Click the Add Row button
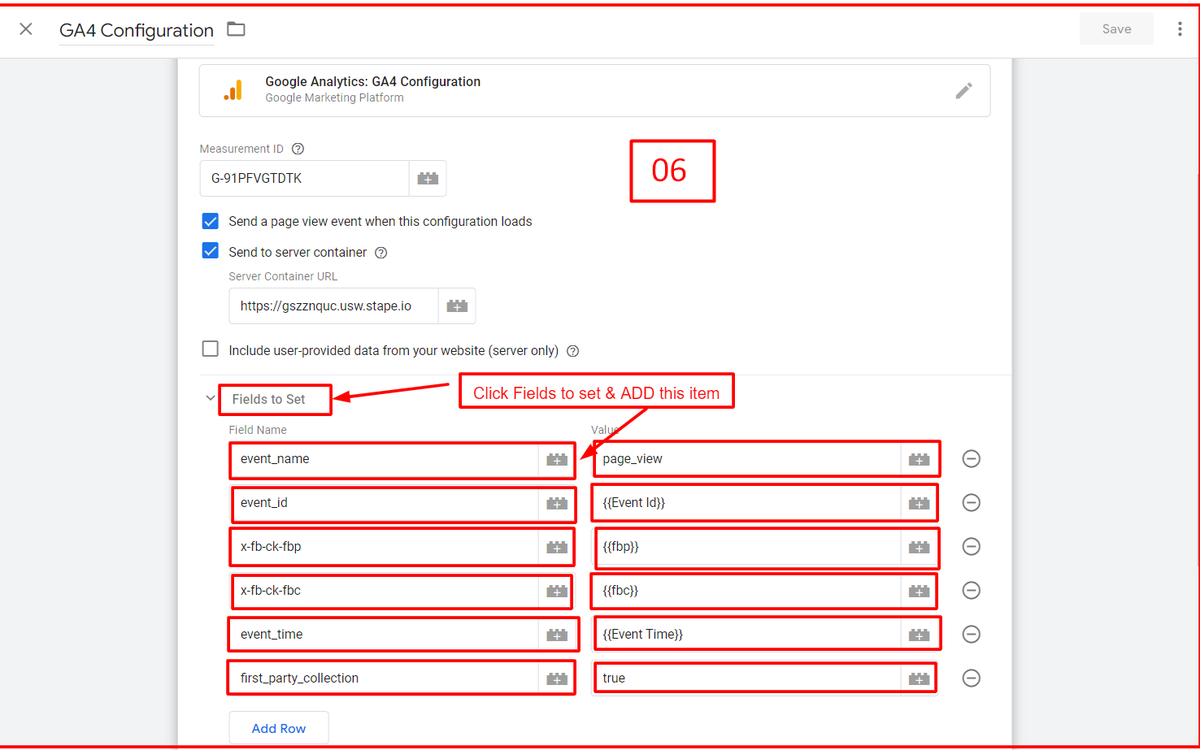This screenshot has height=750, width=1200. 279,728
